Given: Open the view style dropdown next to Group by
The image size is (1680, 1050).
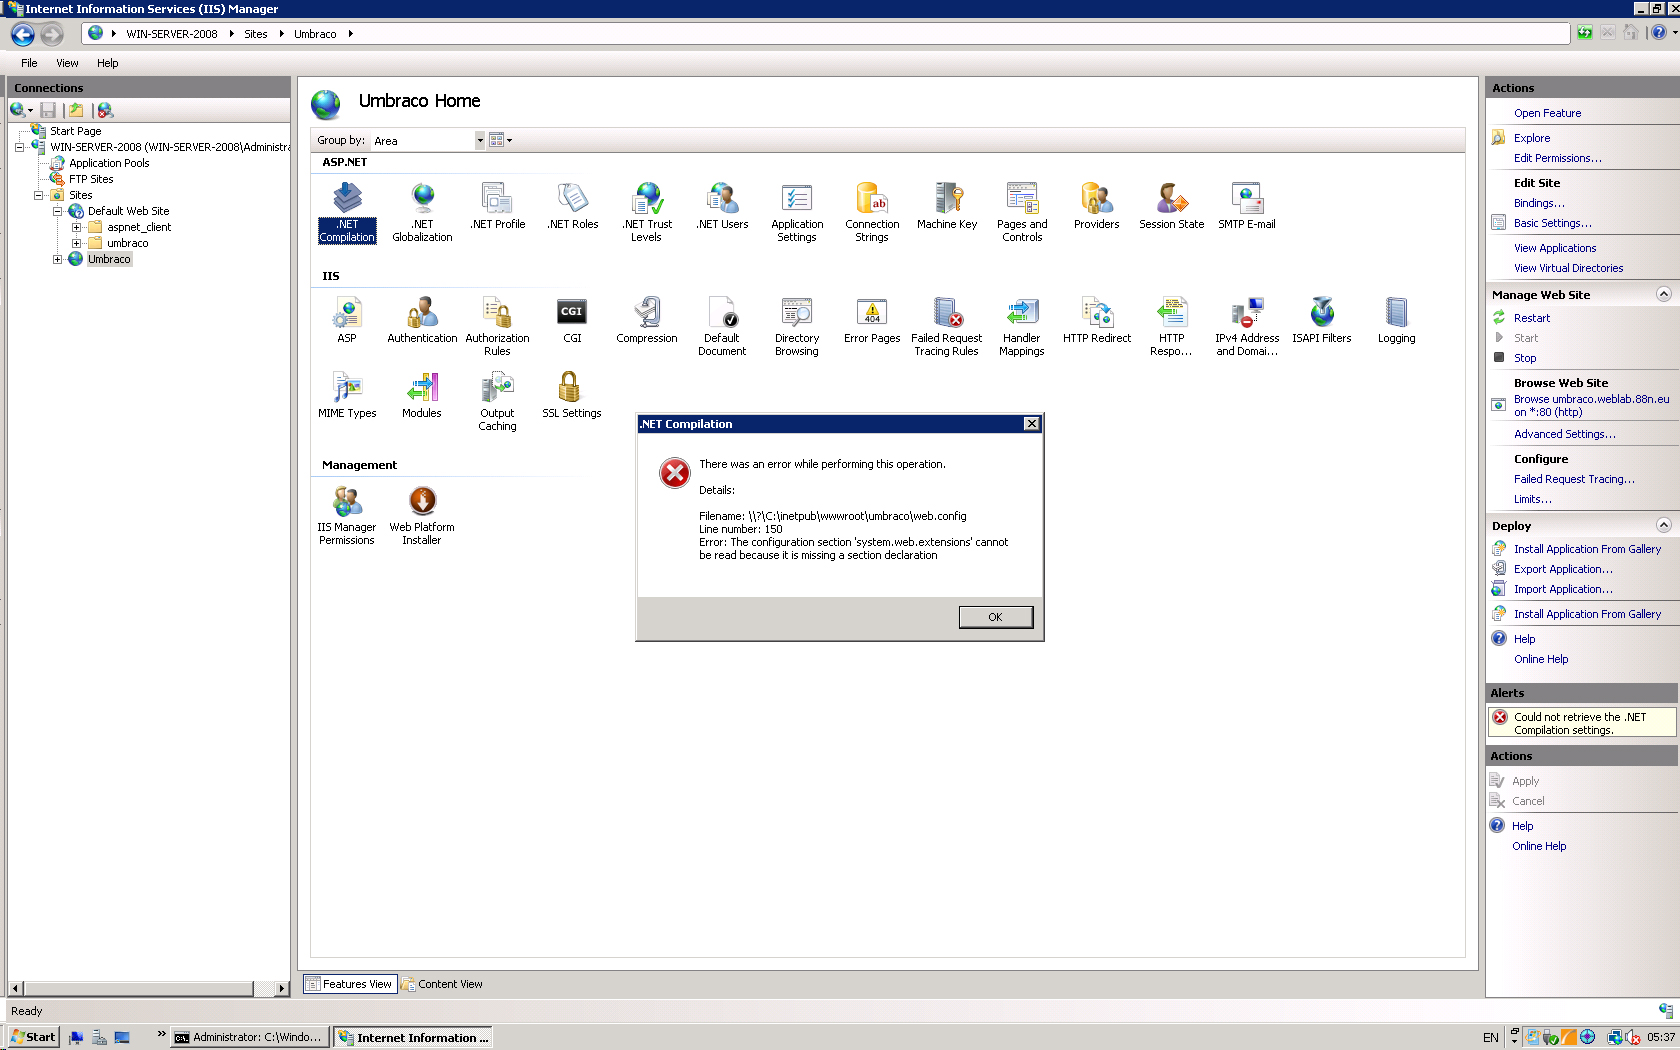Looking at the screenshot, I should pyautogui.click(x=500, y=140).
